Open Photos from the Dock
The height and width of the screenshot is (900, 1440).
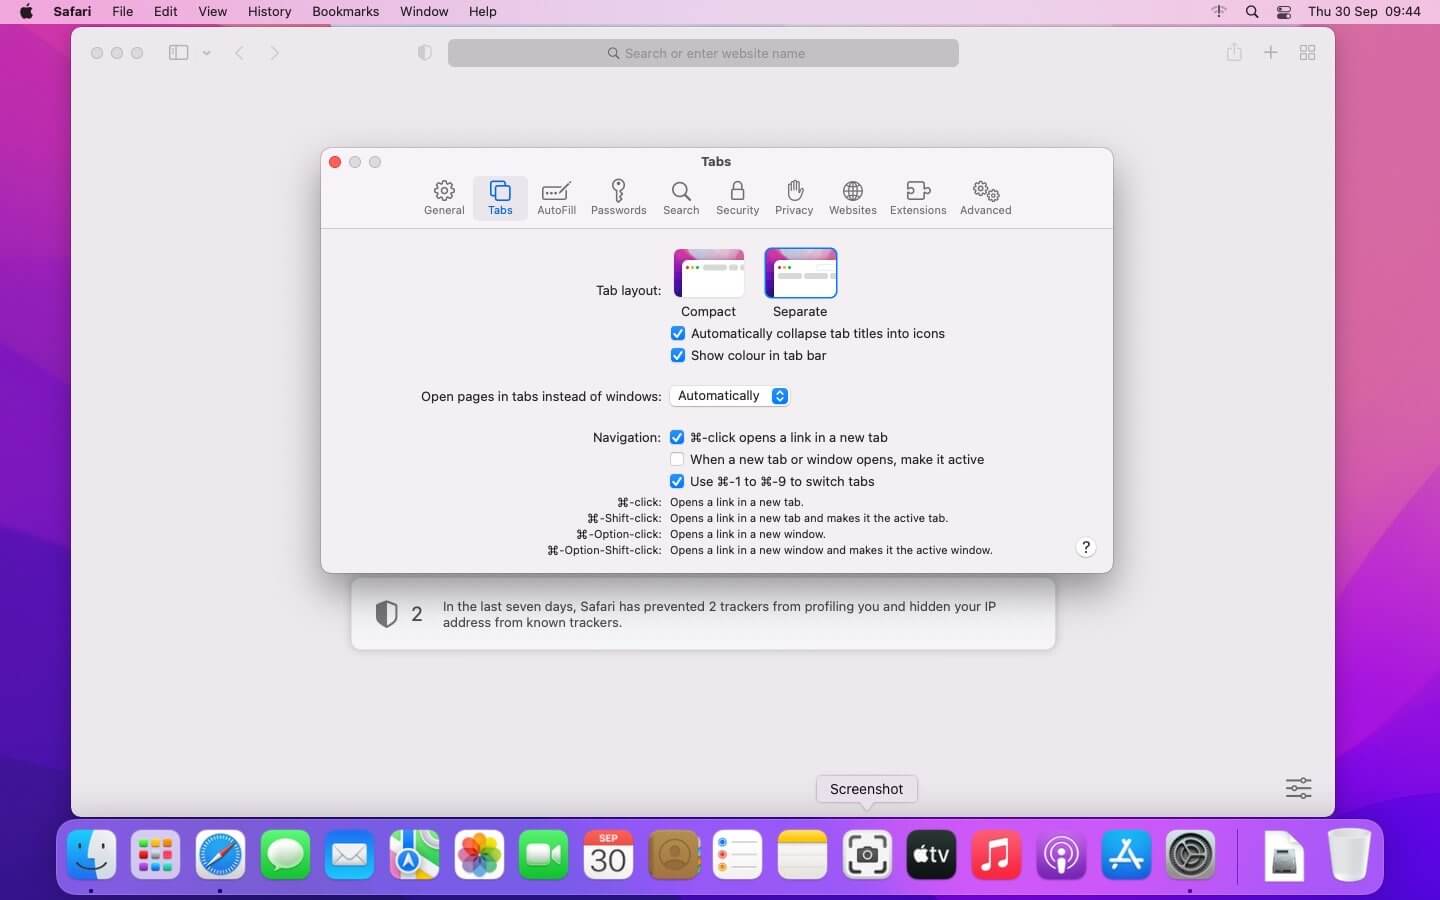tap(479, 855)
